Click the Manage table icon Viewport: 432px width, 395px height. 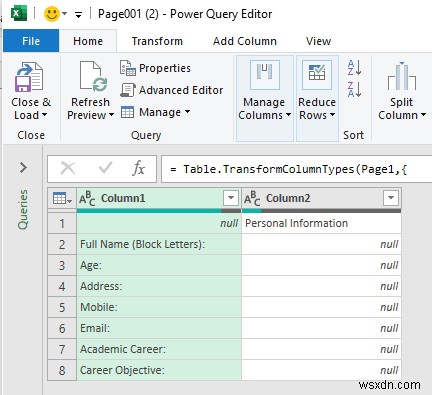[127, 112]
